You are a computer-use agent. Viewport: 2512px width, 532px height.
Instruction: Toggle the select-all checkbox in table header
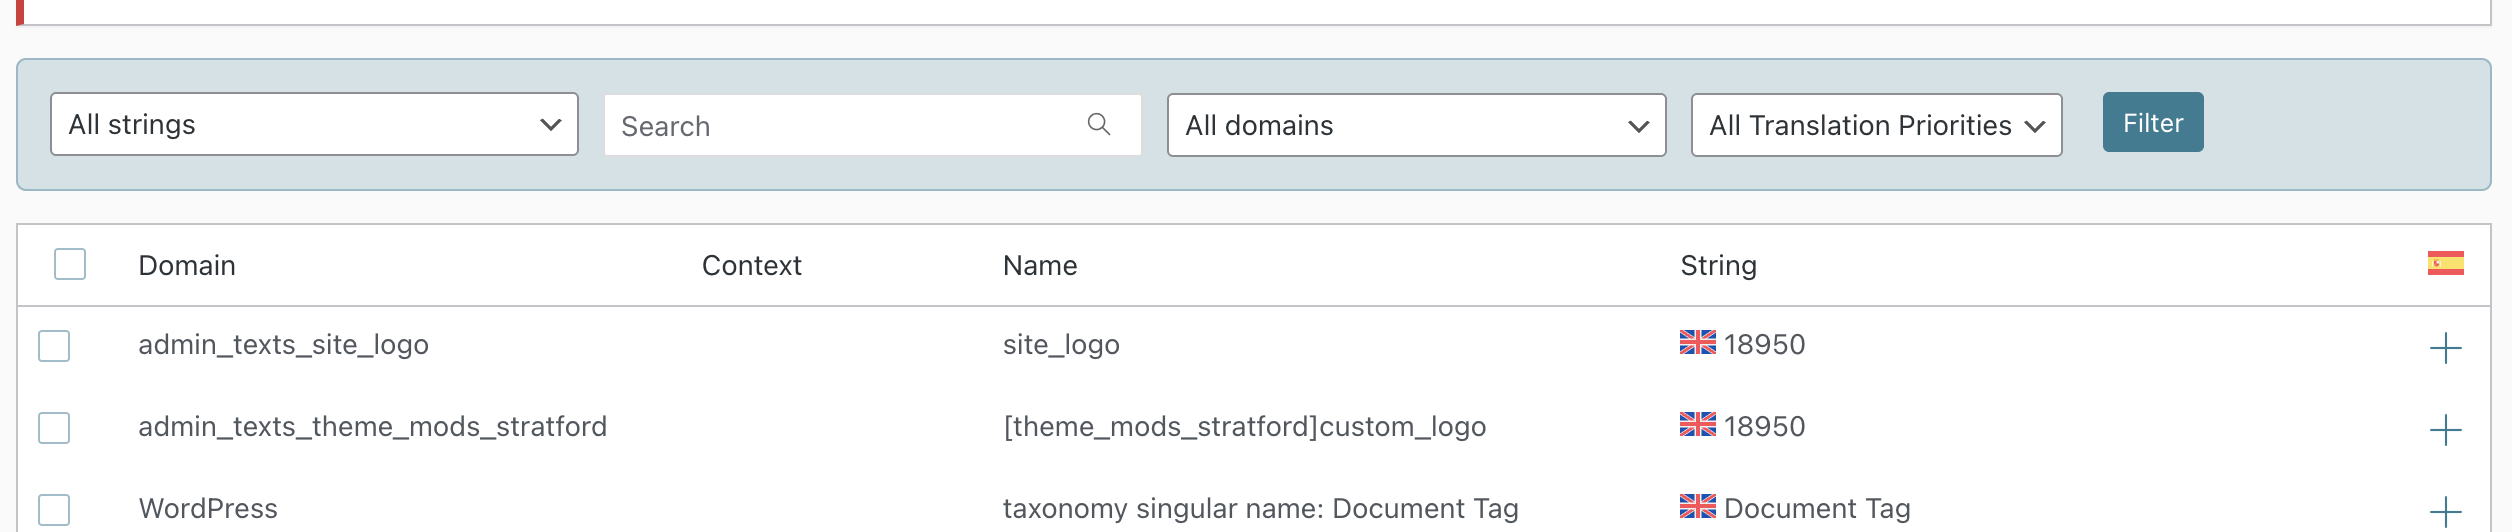[70, 264]
